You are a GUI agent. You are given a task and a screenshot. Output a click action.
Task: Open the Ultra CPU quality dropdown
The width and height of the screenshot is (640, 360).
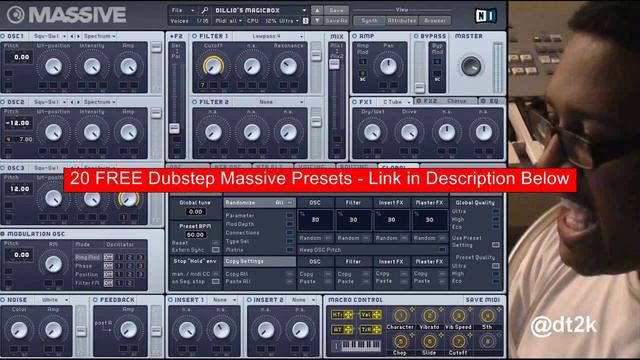point(288,20)
